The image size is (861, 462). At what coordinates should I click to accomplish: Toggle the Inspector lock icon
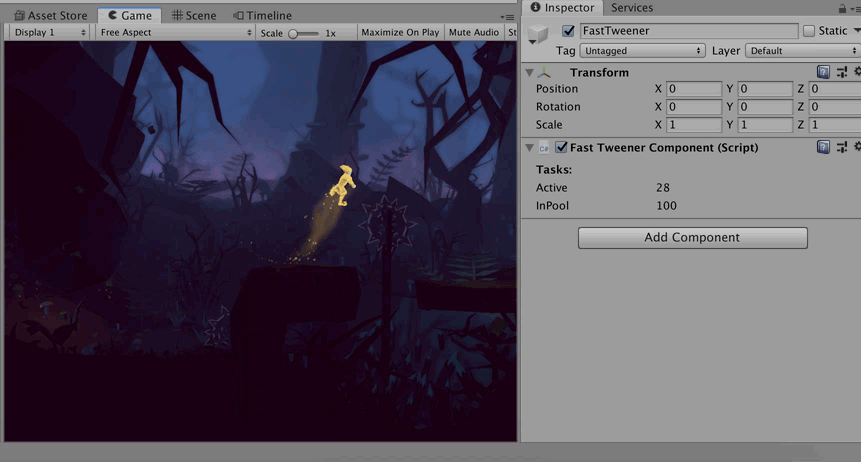(x=842, y=8)
